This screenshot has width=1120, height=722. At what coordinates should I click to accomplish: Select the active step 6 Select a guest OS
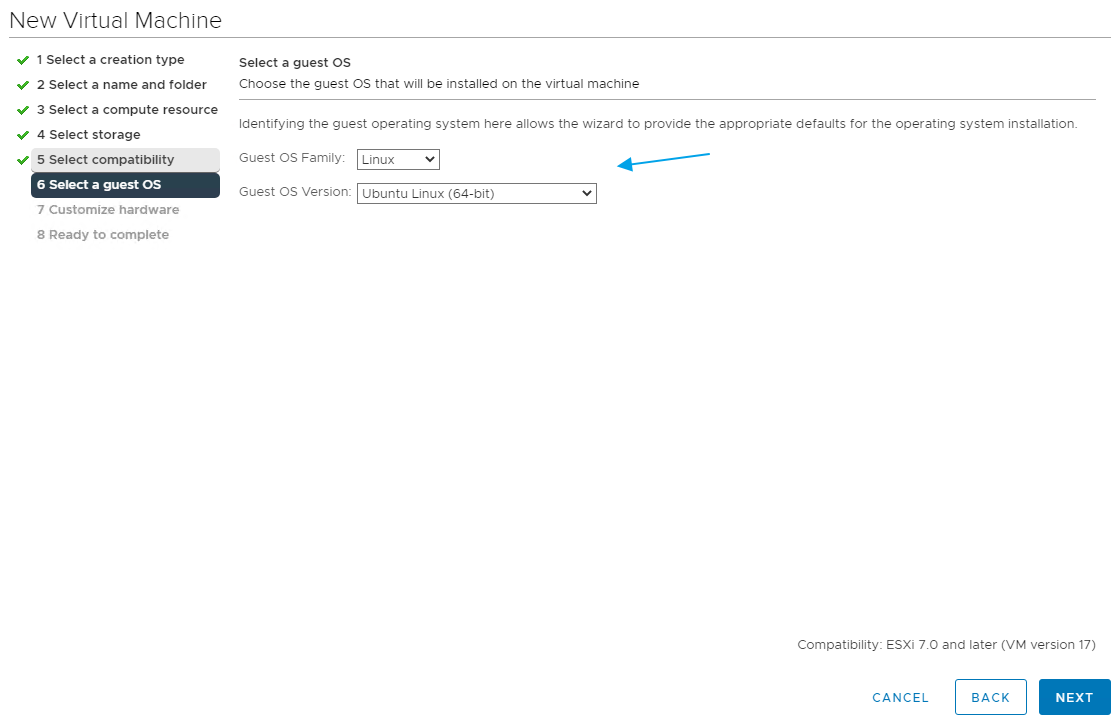click(98, 185)
